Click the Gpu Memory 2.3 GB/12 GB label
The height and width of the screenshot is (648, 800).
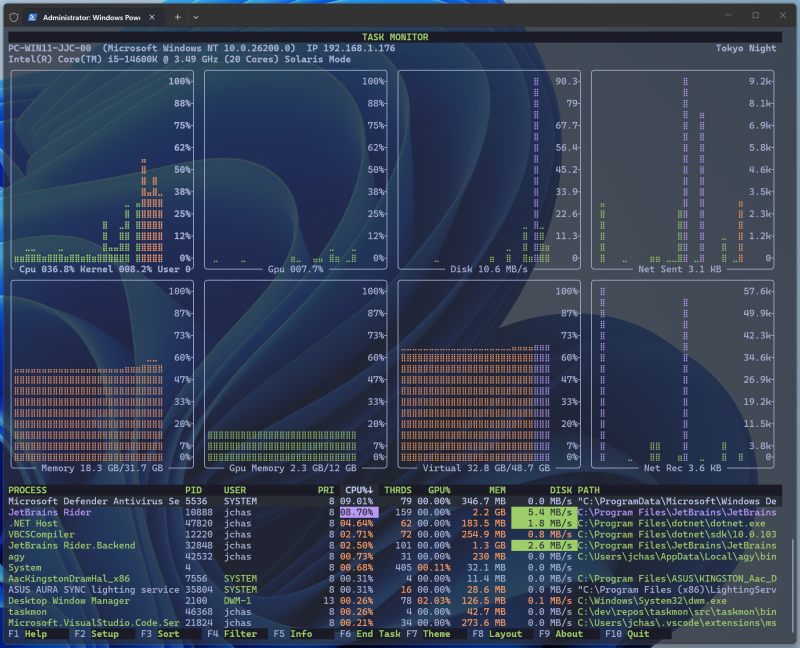(x=293, y=468)
